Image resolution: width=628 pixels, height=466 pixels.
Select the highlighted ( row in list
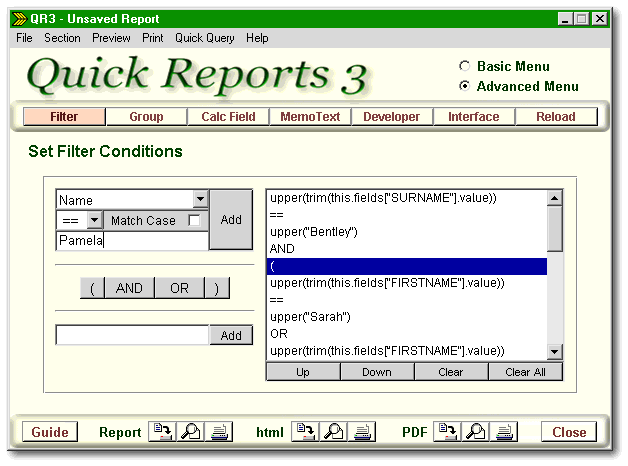[x=407, y=266]
